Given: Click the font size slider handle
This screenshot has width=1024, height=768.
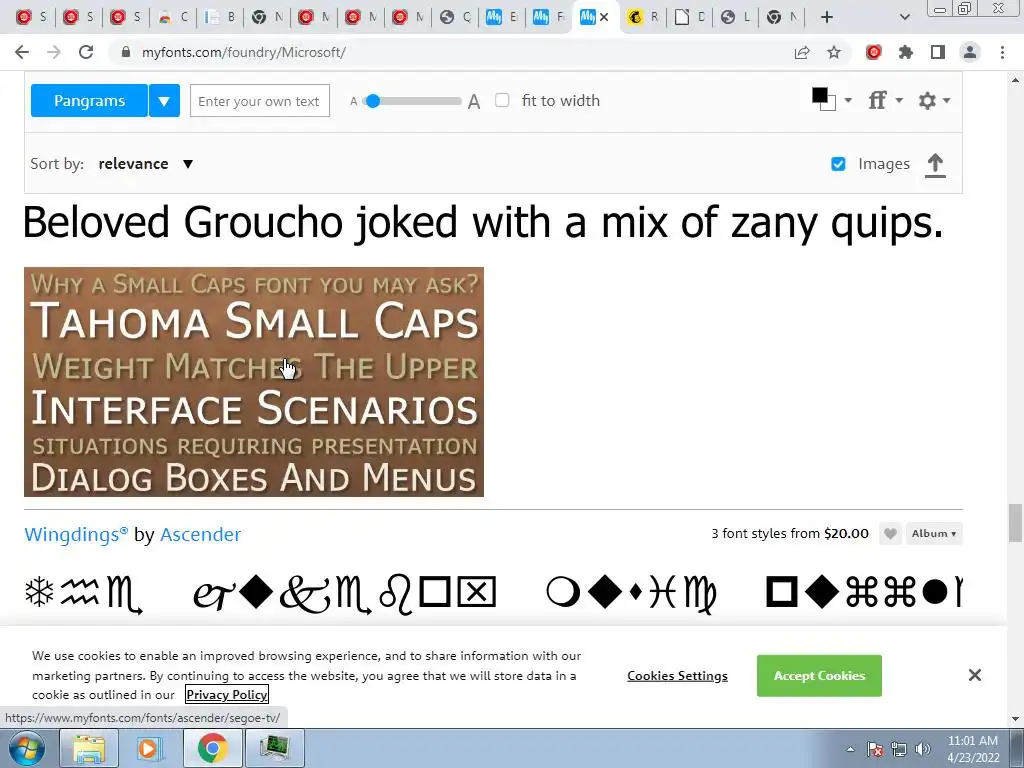Looking at the screenshot, I should click(372, 101).
